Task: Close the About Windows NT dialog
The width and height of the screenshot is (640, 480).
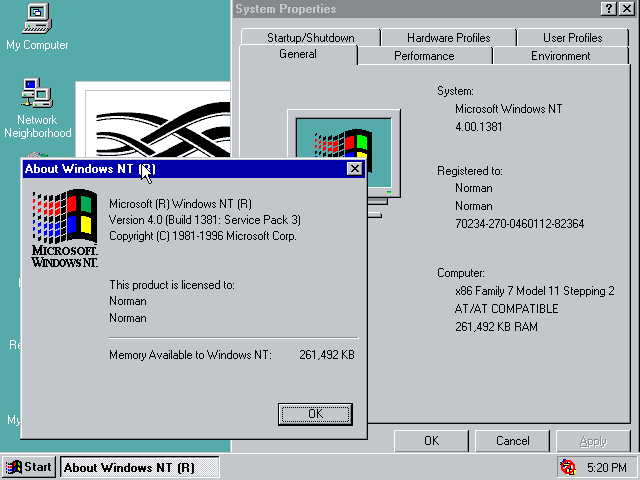Action: [354, 169]
